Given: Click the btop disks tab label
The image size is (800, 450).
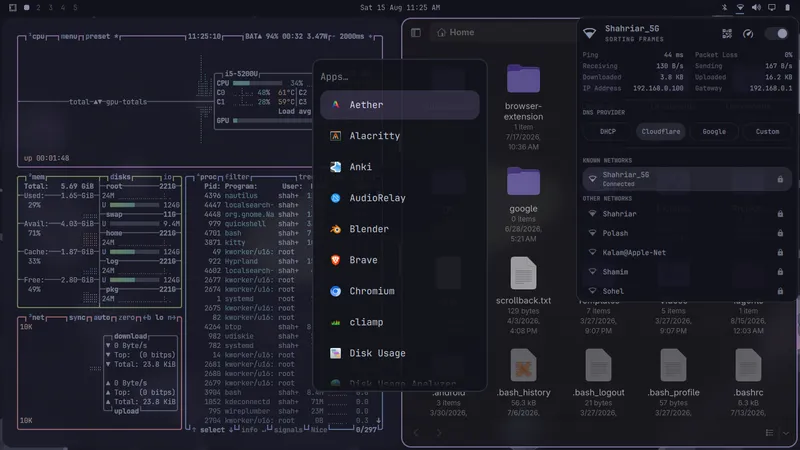Looking at the screenshot, I should [120, 177].
